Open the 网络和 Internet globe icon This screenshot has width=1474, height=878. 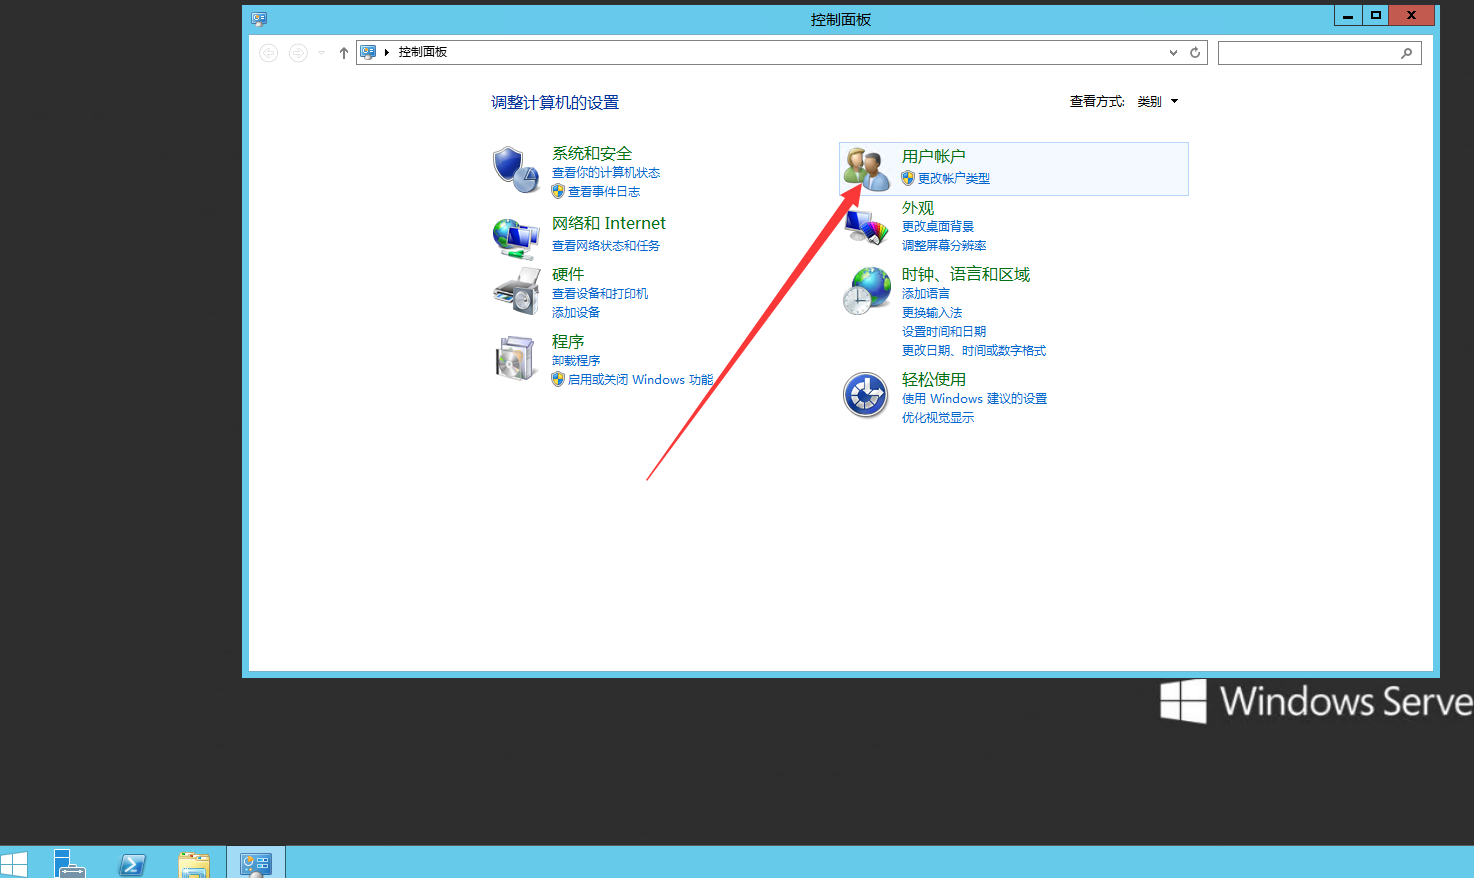(x=516, y=239)
